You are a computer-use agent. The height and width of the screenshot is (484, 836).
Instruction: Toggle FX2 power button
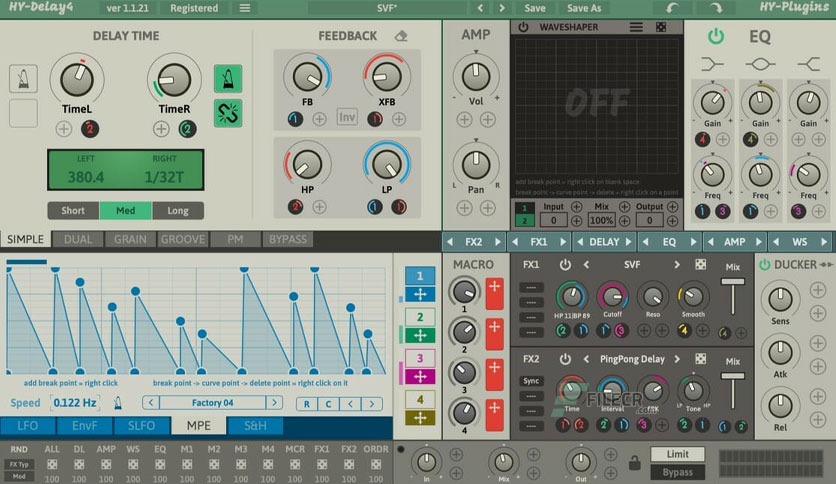565,359
